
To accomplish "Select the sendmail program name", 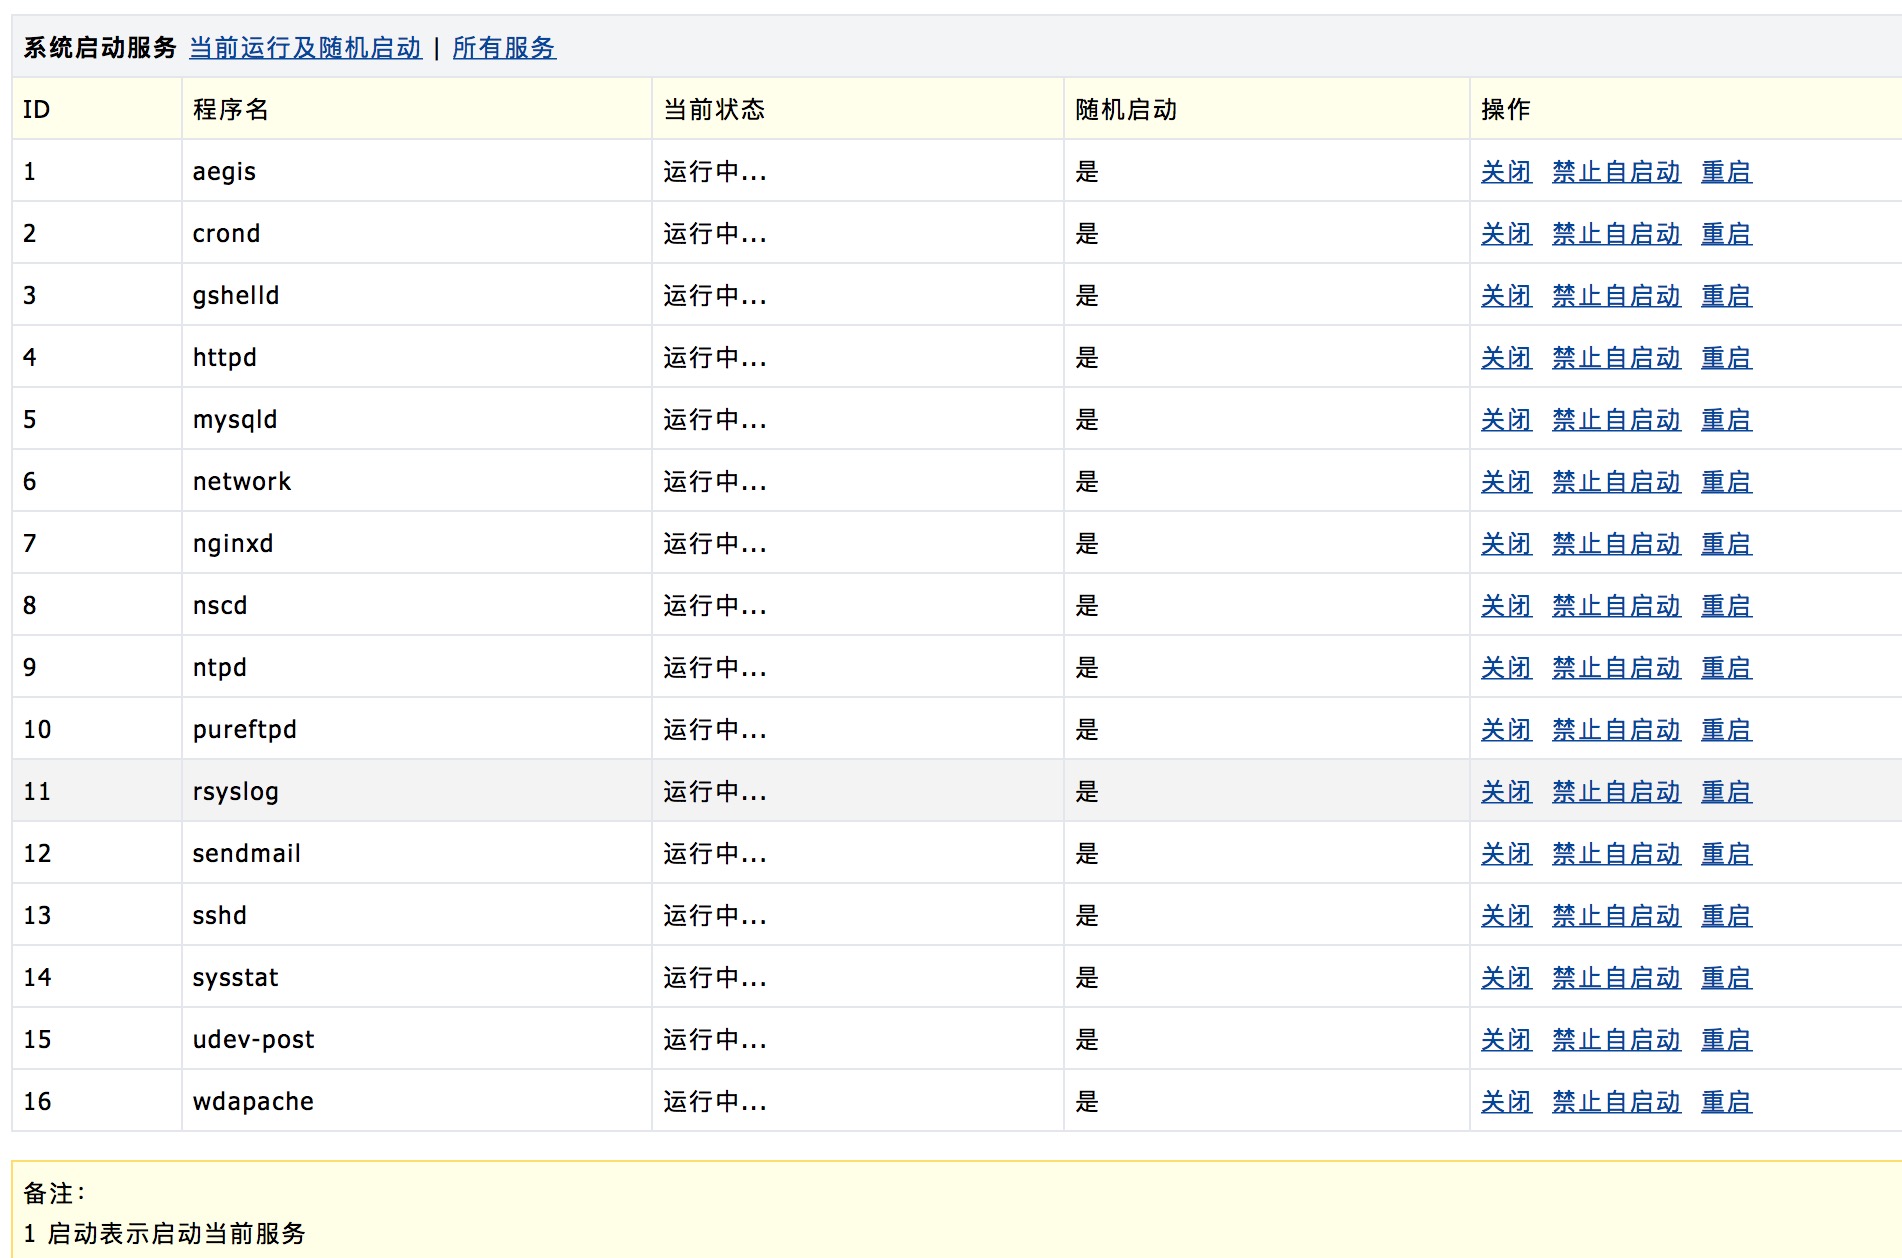I will pos(246,854).
